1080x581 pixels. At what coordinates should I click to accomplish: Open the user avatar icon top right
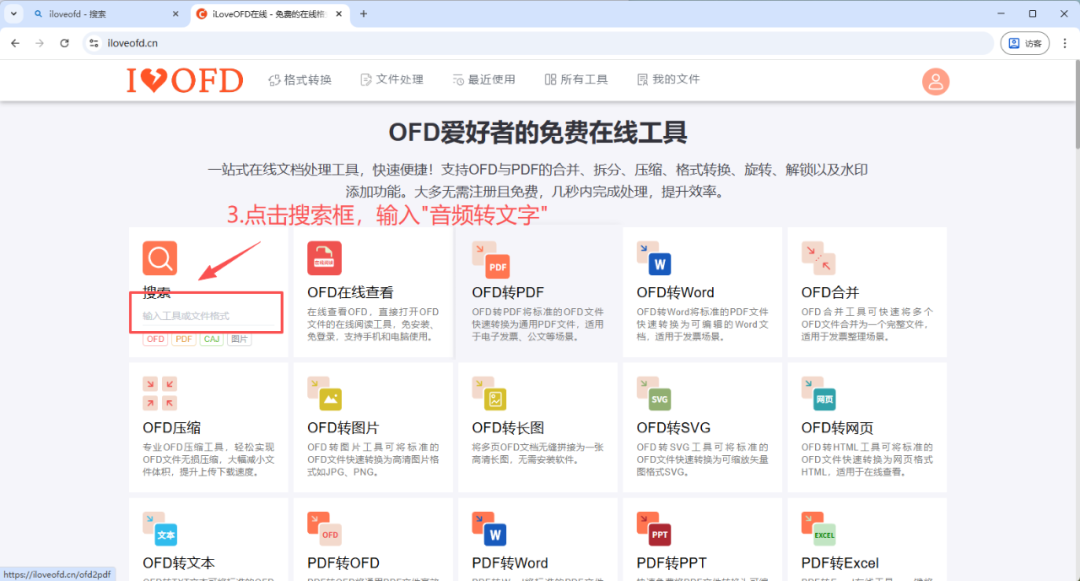[x=935, y=81]
